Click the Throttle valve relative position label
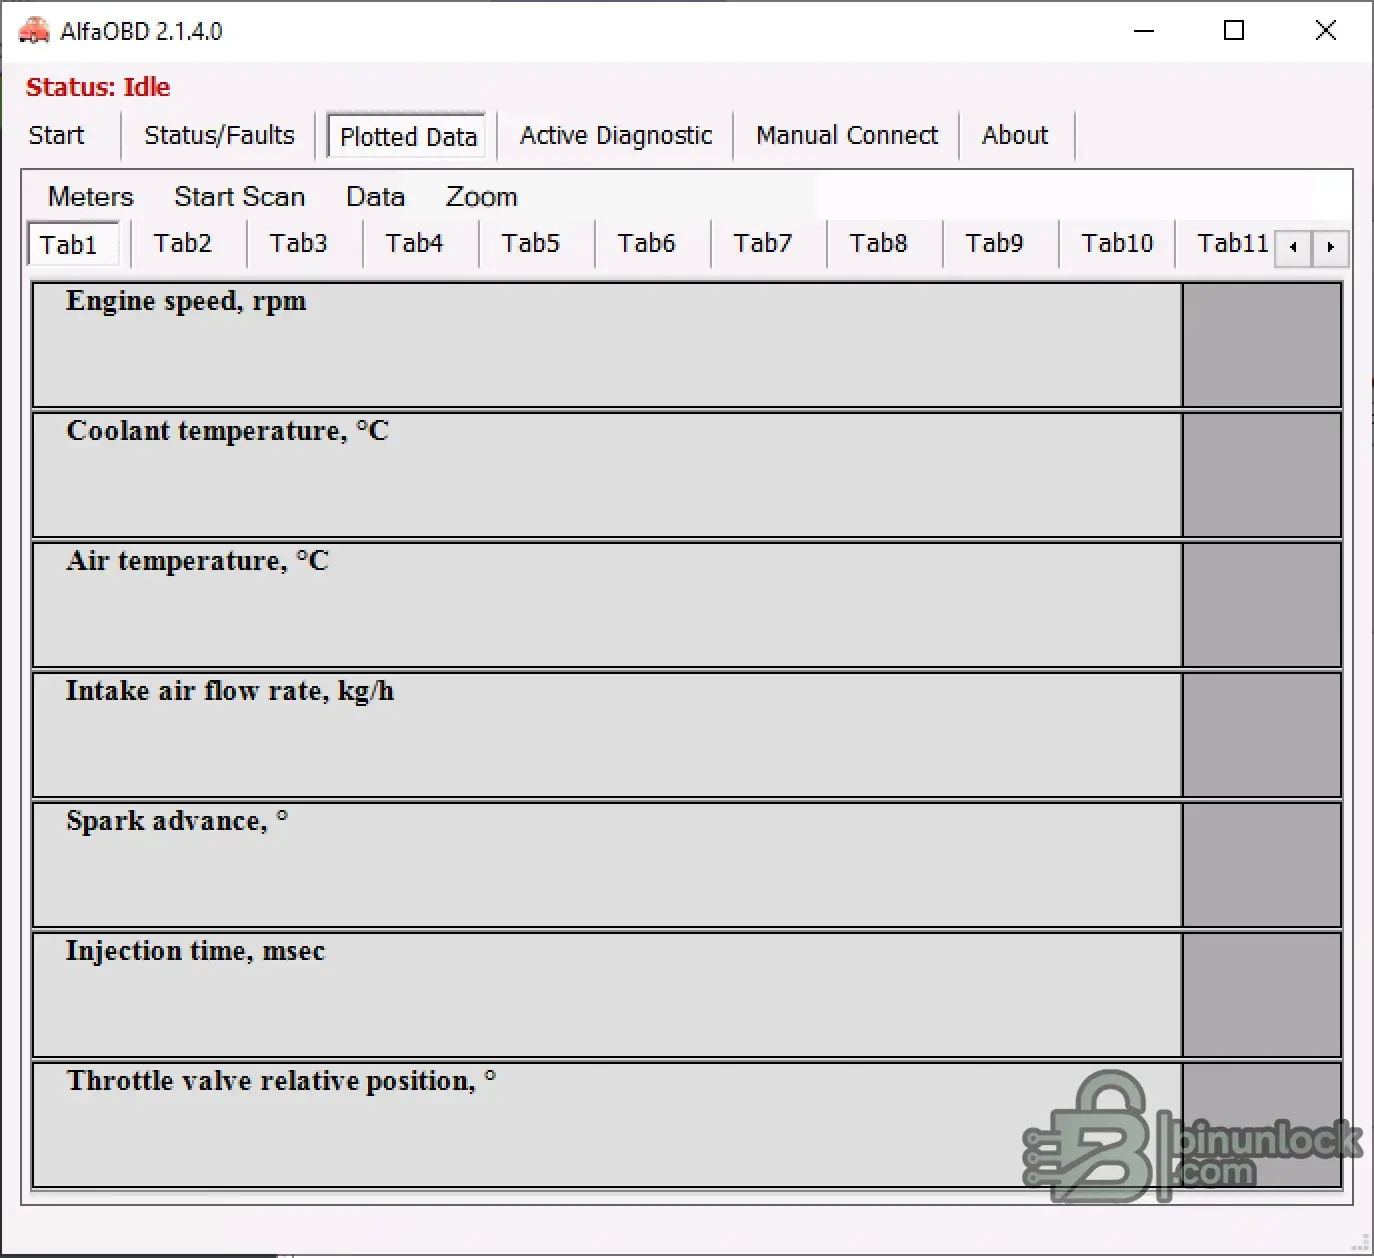This screenshot has height=1258, width=1374. coord(281,1081)
